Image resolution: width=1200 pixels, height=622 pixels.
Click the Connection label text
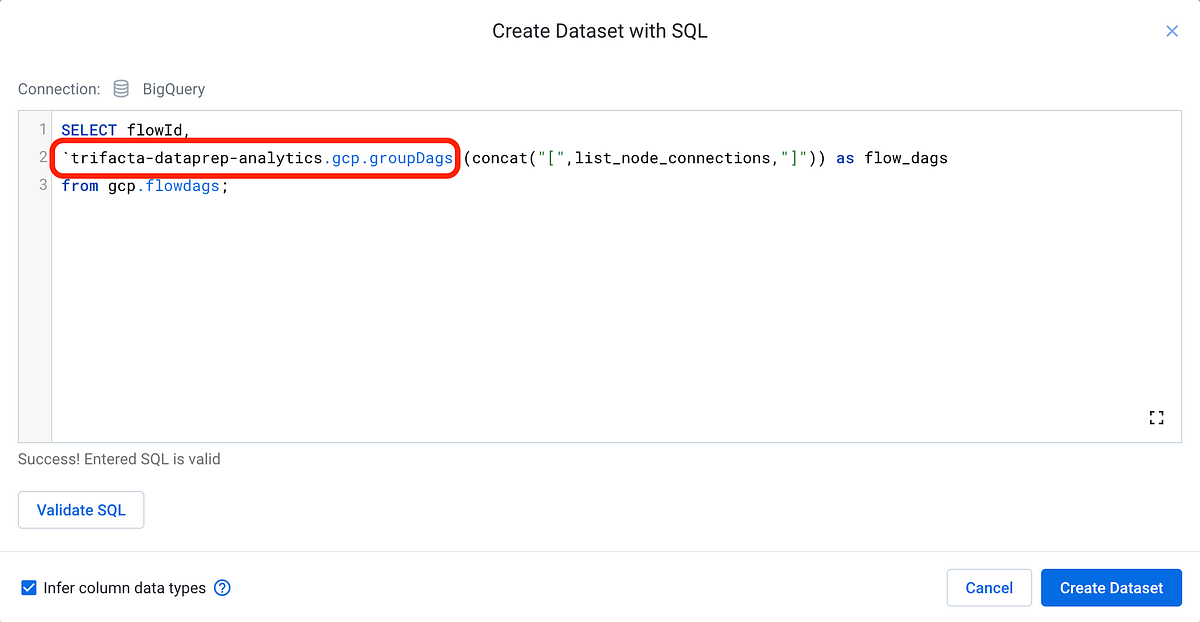58,88
